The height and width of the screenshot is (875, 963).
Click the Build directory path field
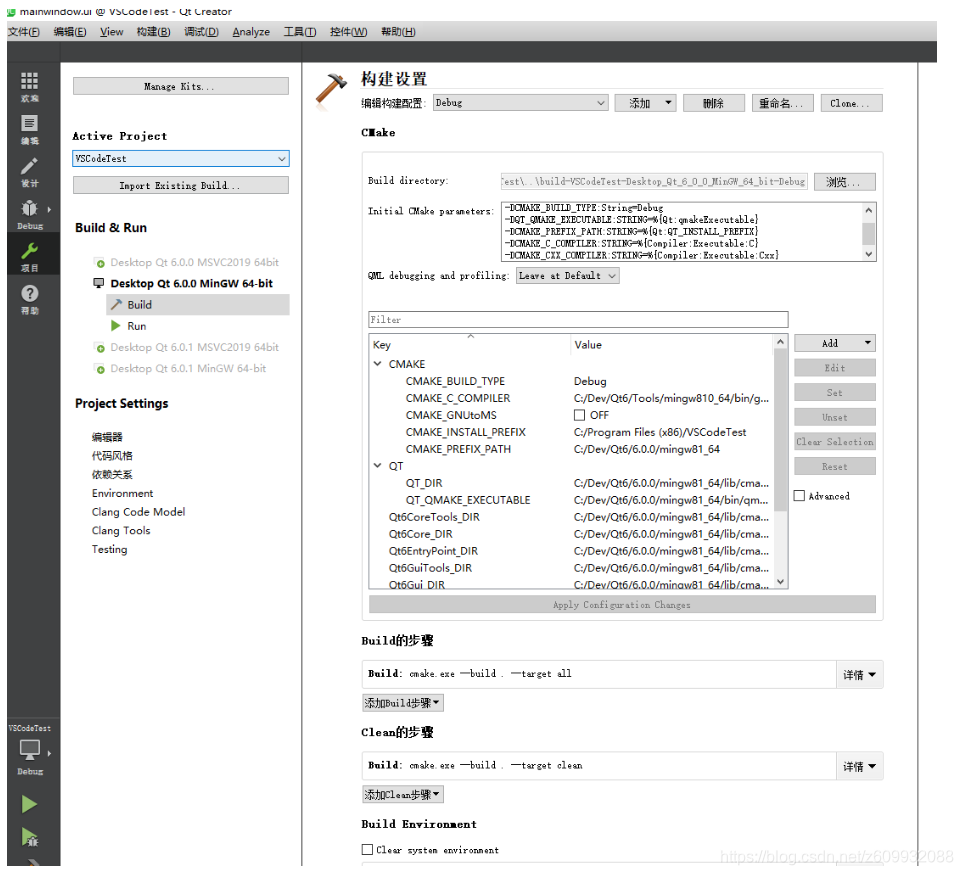pos(654,182)
